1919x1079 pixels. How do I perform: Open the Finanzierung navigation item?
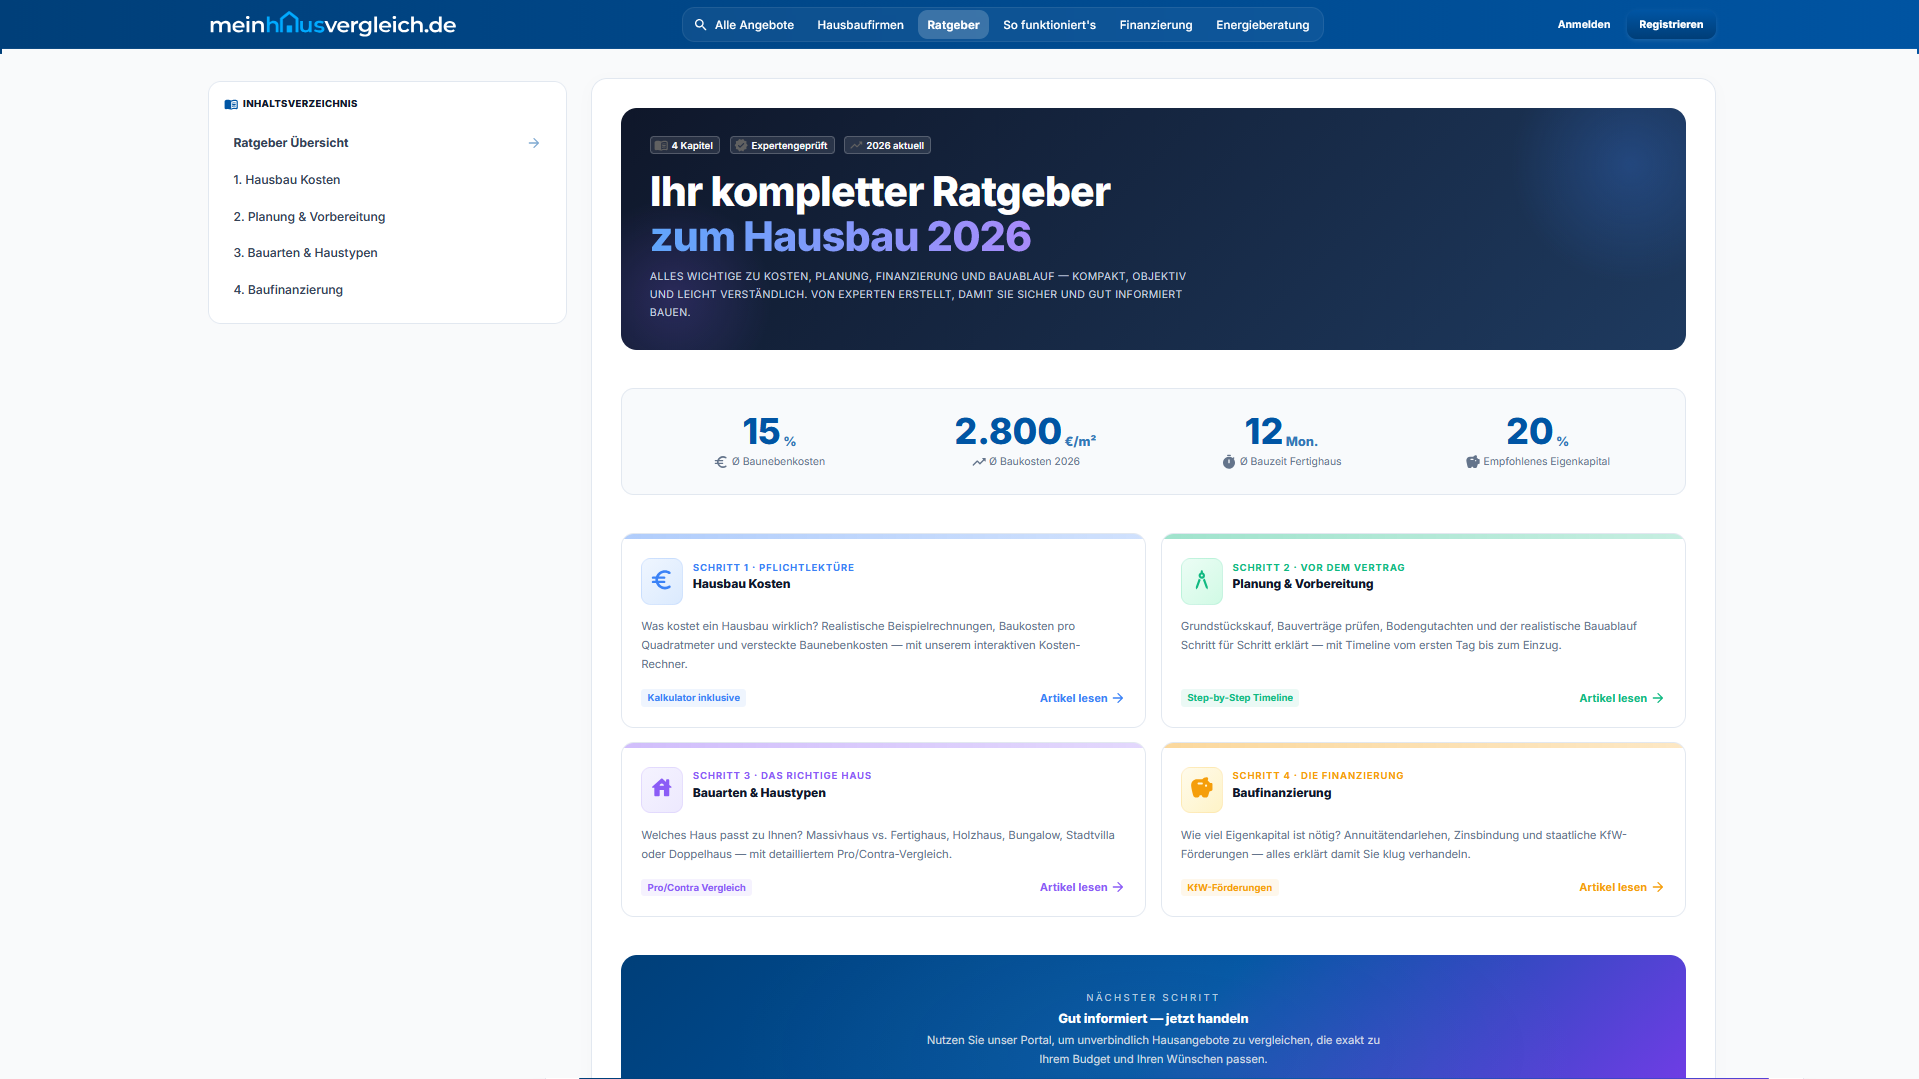[1155, 25]
